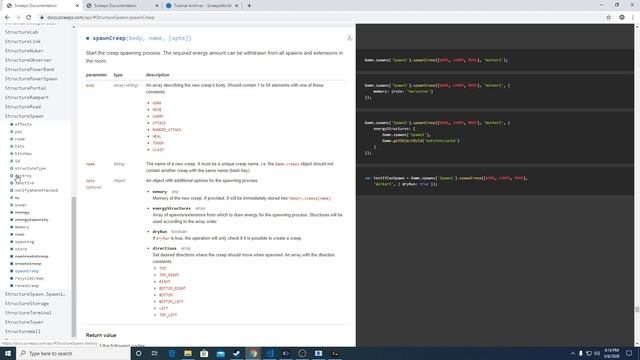The height and width of the screenshot is (360, 640).
Task: Open Microsoft Store from the taskbar
Action: tap(204, 353)
